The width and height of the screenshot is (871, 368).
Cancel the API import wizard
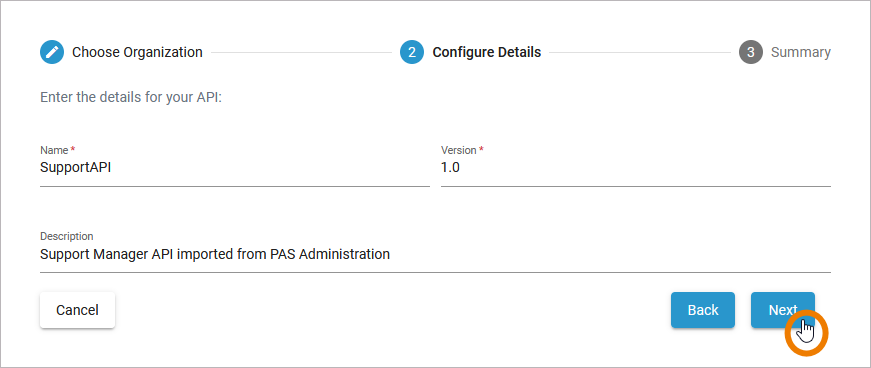77,310
